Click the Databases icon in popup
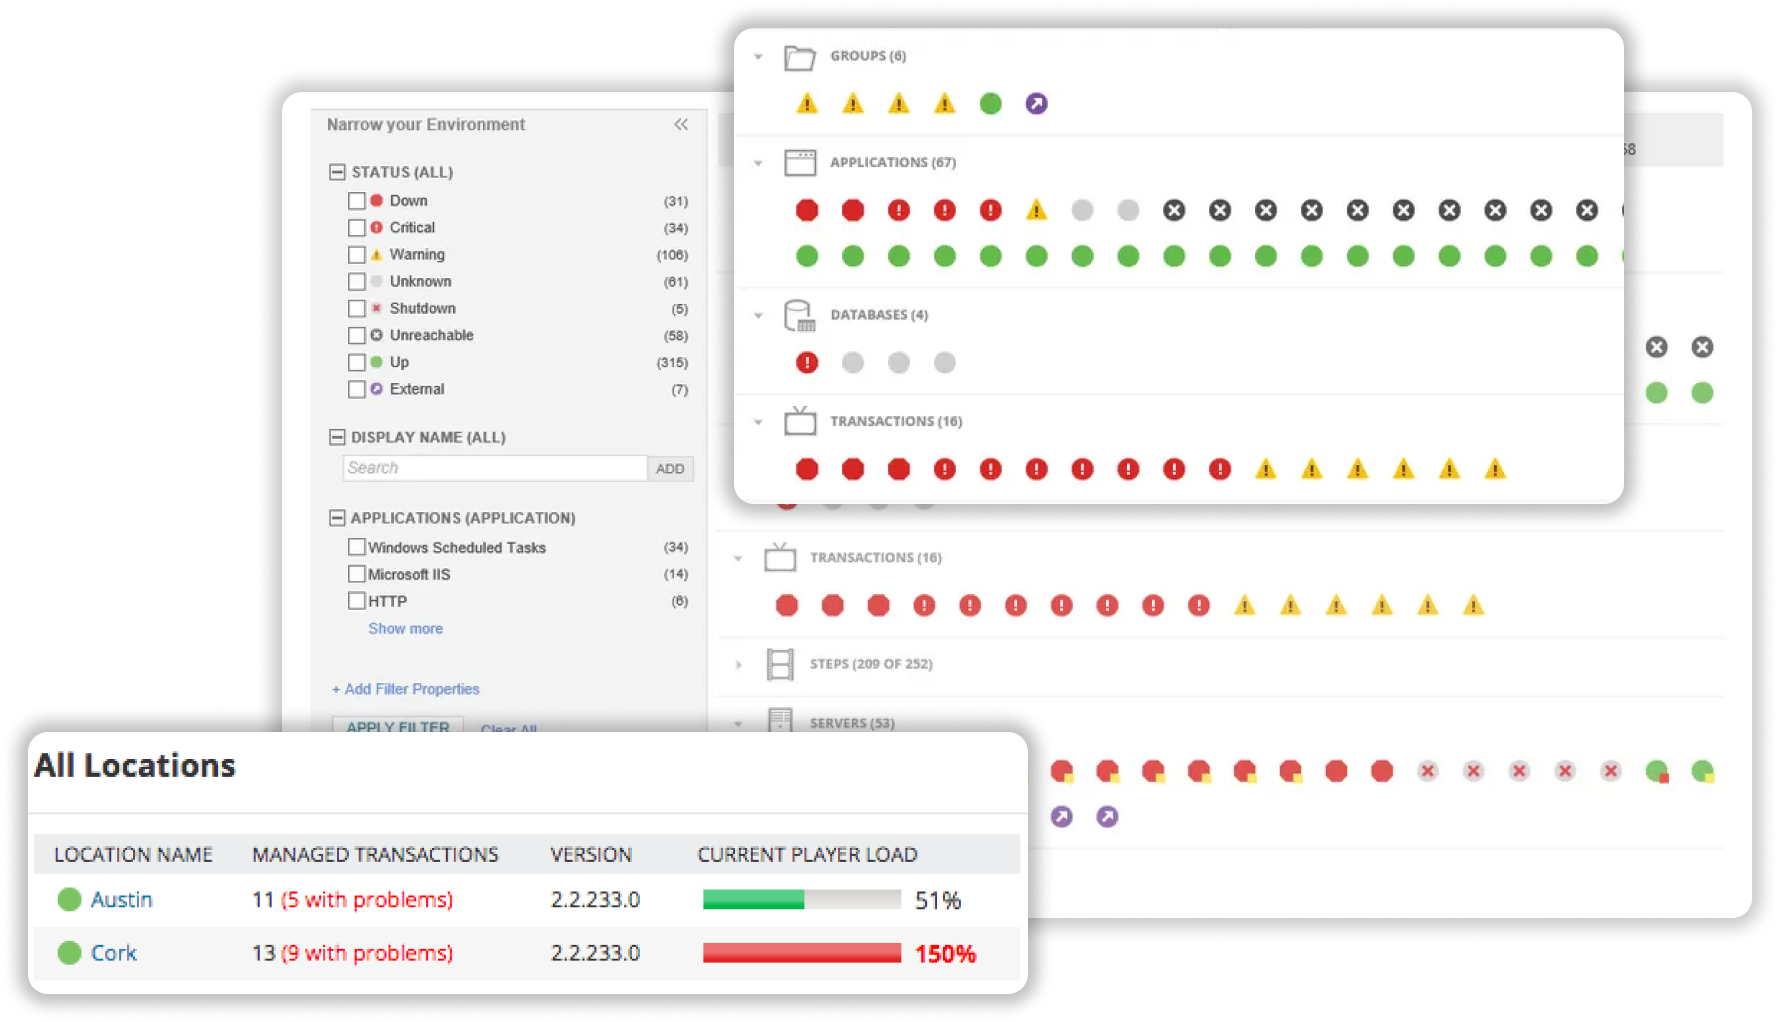1781x1022 pixels. 800,316
